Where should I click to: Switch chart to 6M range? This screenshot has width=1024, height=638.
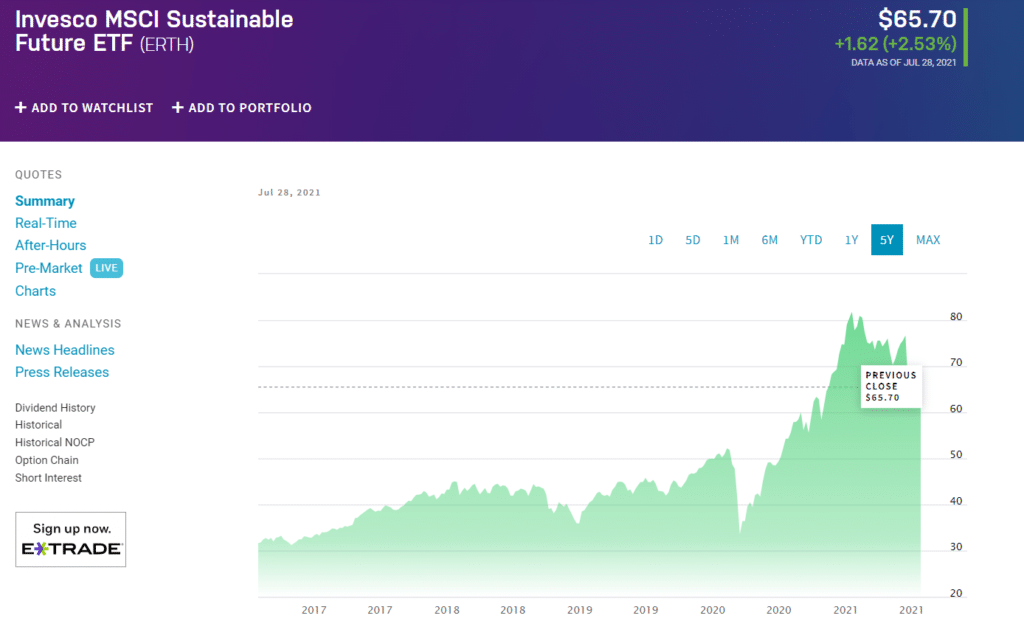[x=769, y=240]
